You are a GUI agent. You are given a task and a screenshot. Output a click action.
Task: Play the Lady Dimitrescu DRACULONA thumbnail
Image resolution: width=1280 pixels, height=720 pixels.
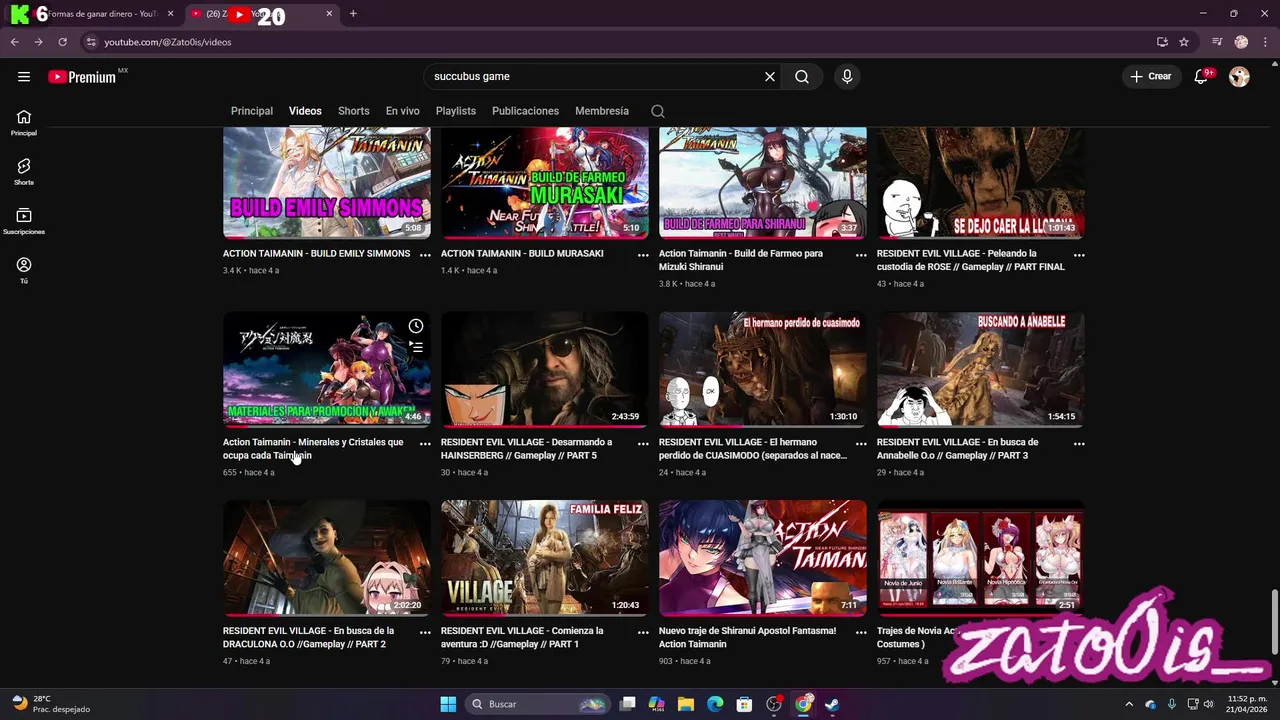[x=327, y=558]
